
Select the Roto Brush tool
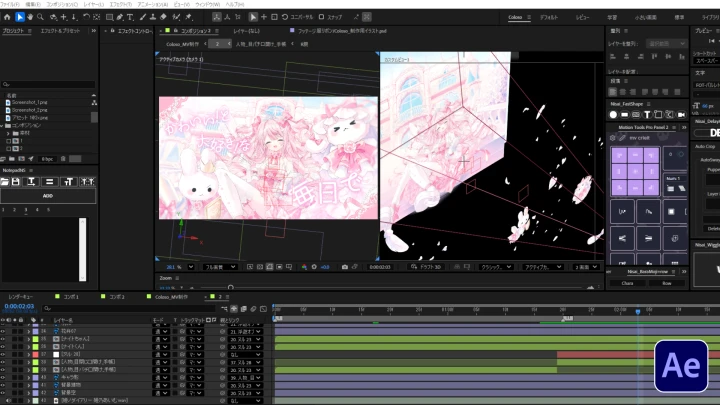pos(176,17)
